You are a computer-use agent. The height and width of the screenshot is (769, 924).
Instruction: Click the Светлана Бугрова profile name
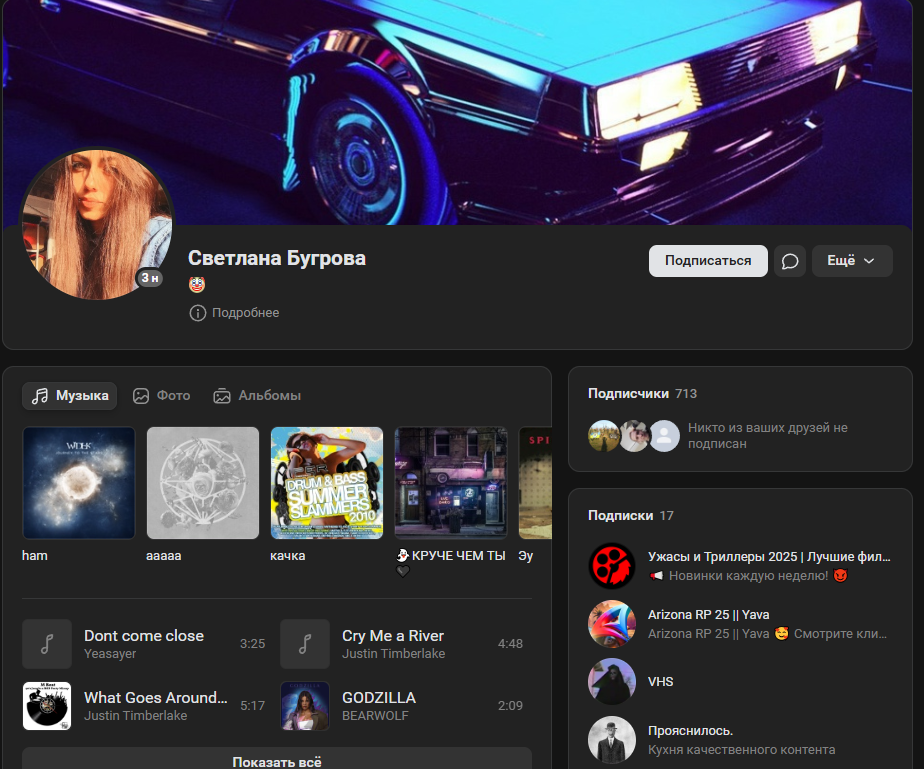click(x=277, y=258)
